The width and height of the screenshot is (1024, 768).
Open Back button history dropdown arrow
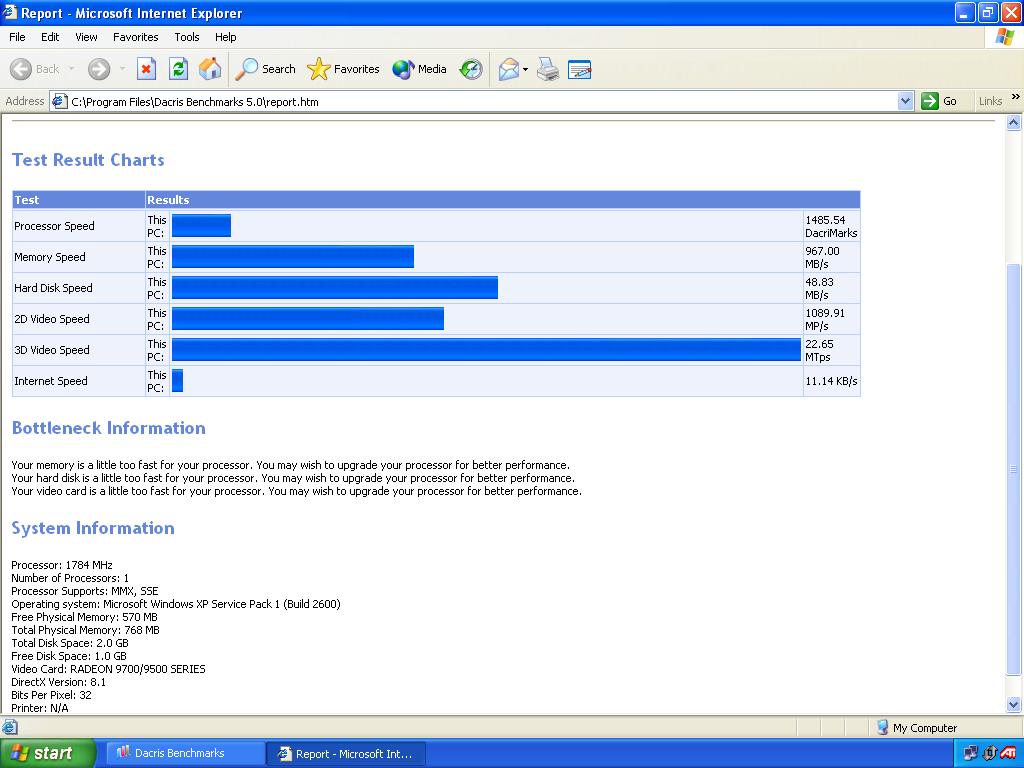[71, 69]
